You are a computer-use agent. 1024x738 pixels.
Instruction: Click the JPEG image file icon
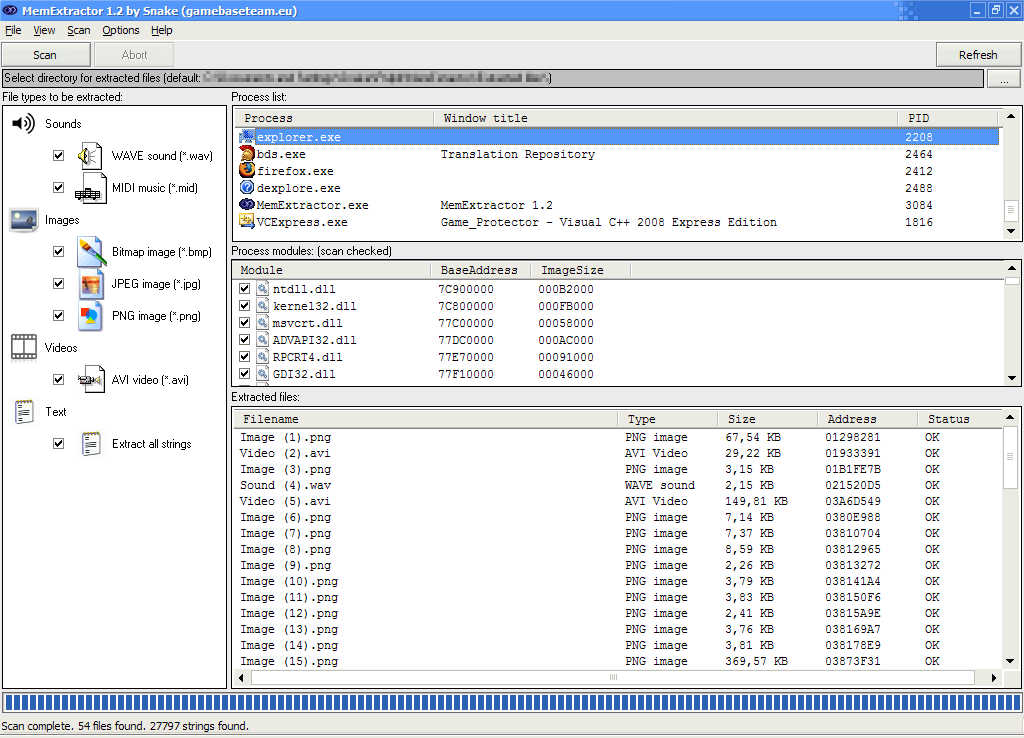[x=91, y=284]
